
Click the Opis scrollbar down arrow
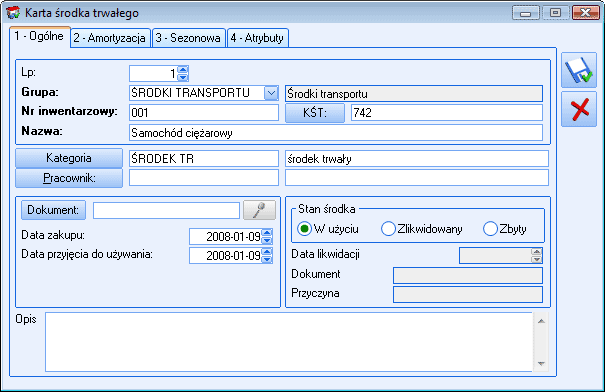coord(541,363)
